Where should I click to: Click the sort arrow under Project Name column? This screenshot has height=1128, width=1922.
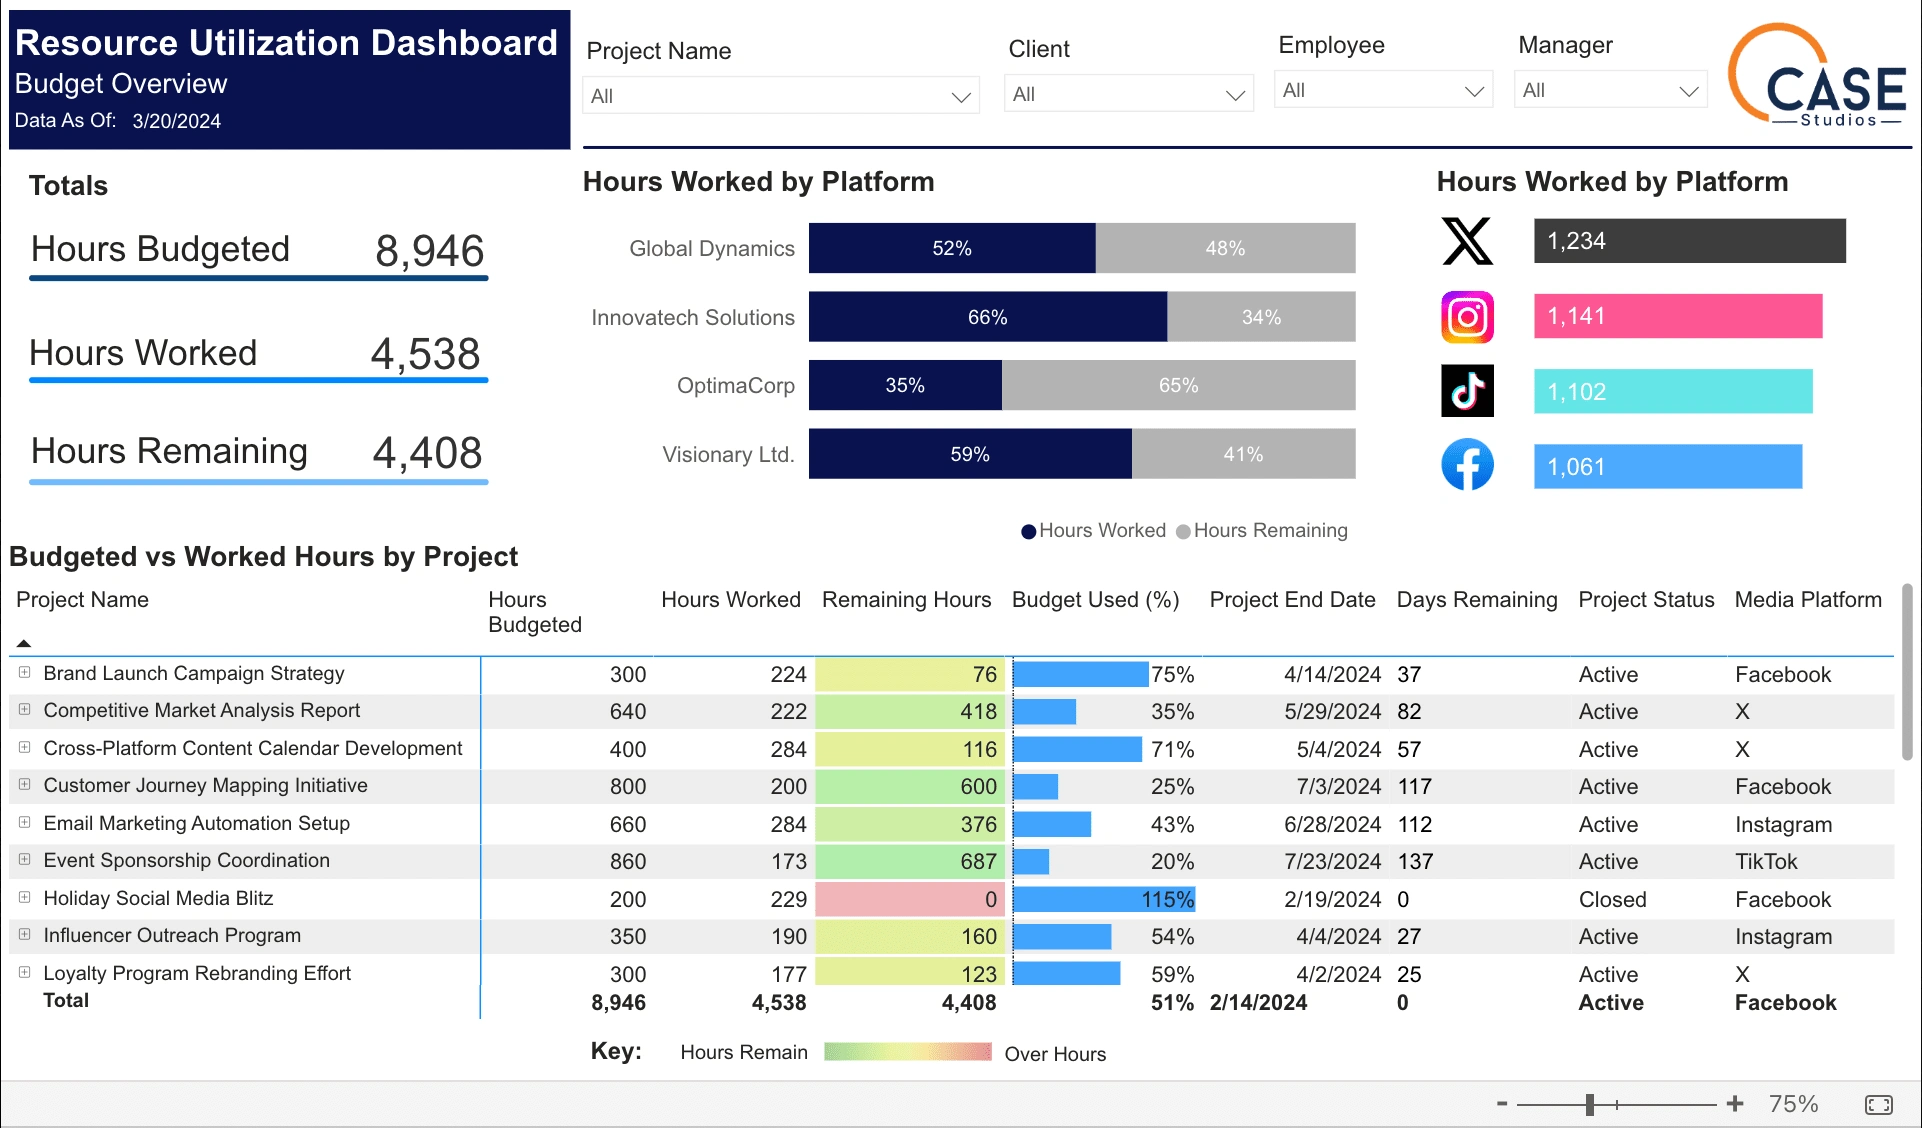[24, 643]
